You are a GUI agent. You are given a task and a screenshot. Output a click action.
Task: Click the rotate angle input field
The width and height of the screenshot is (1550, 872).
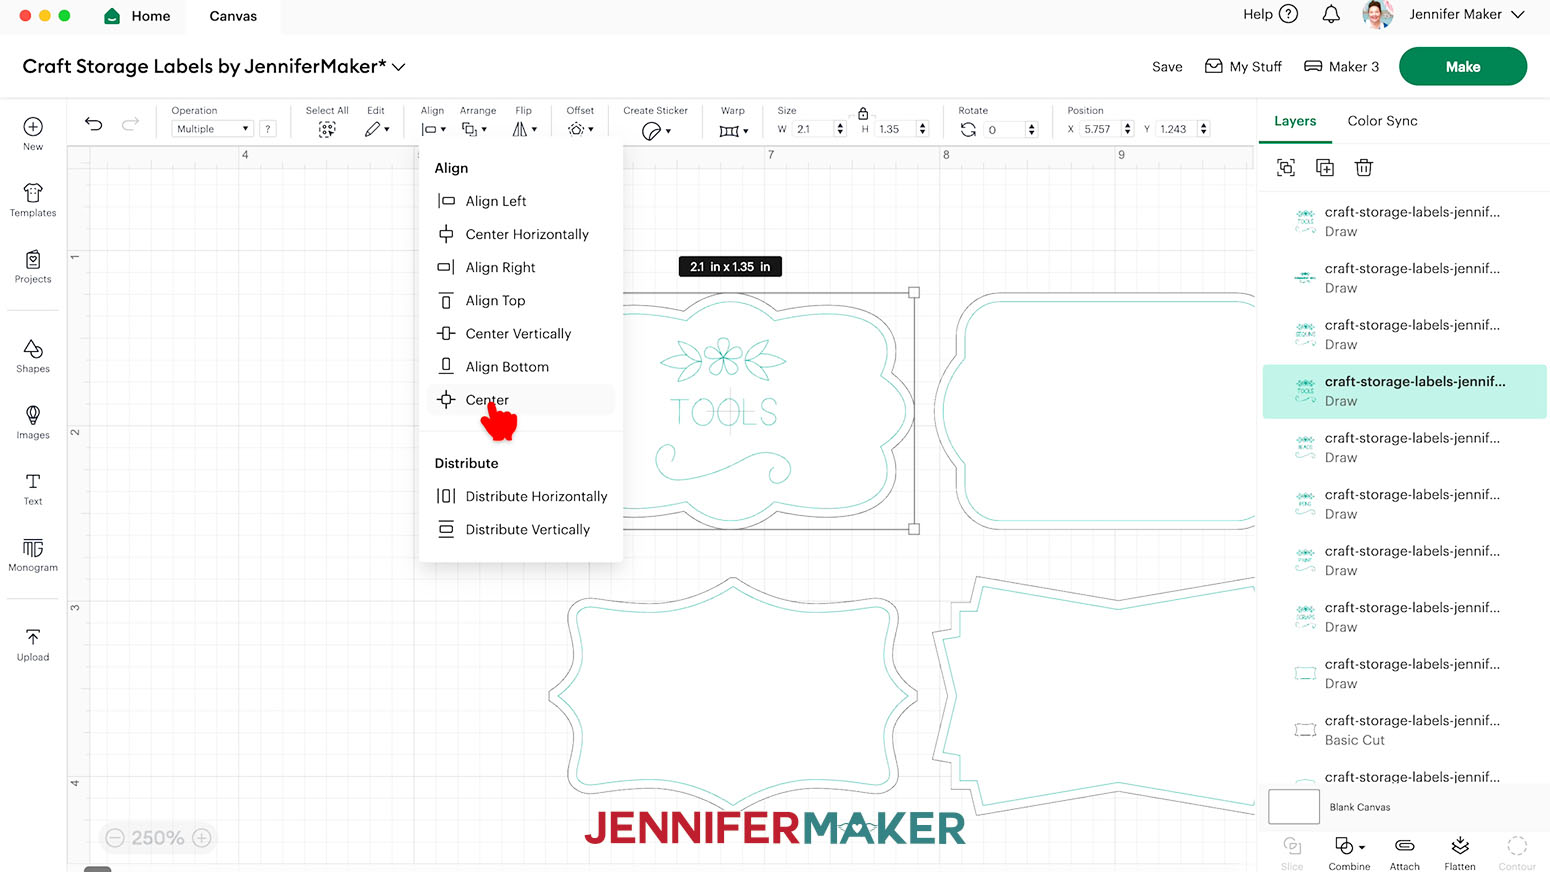(1004, 129)
